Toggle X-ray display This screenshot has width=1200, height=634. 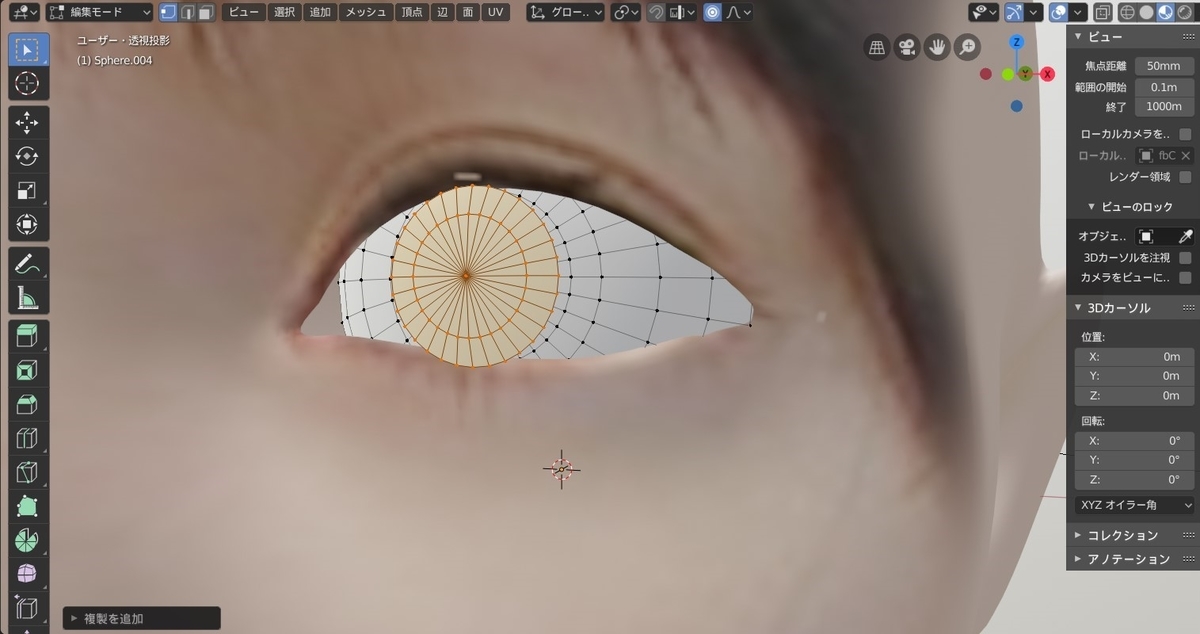click(1101, 13)
